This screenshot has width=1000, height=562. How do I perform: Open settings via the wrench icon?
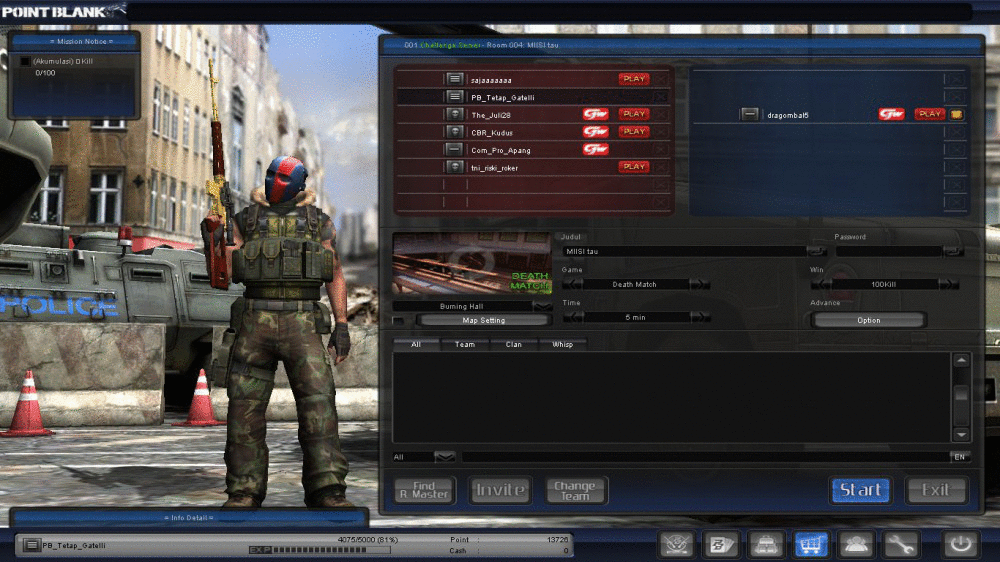tap(901, 545)
